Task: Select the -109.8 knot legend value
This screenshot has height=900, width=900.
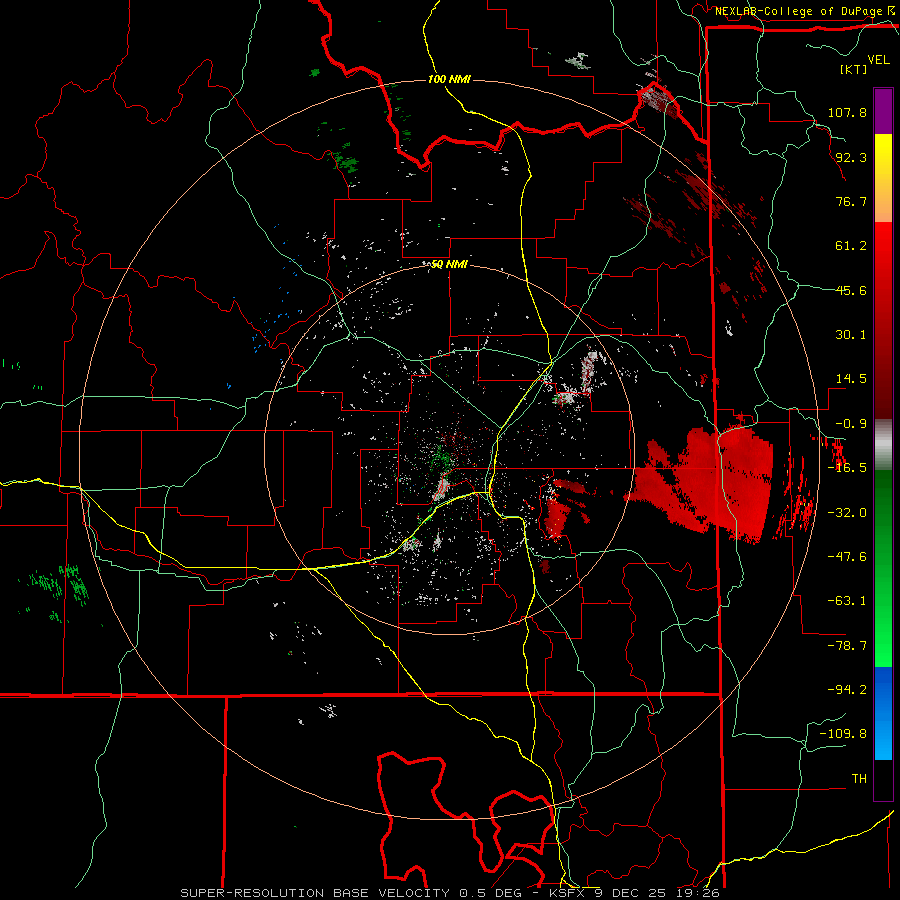Action: coord(843,734)
